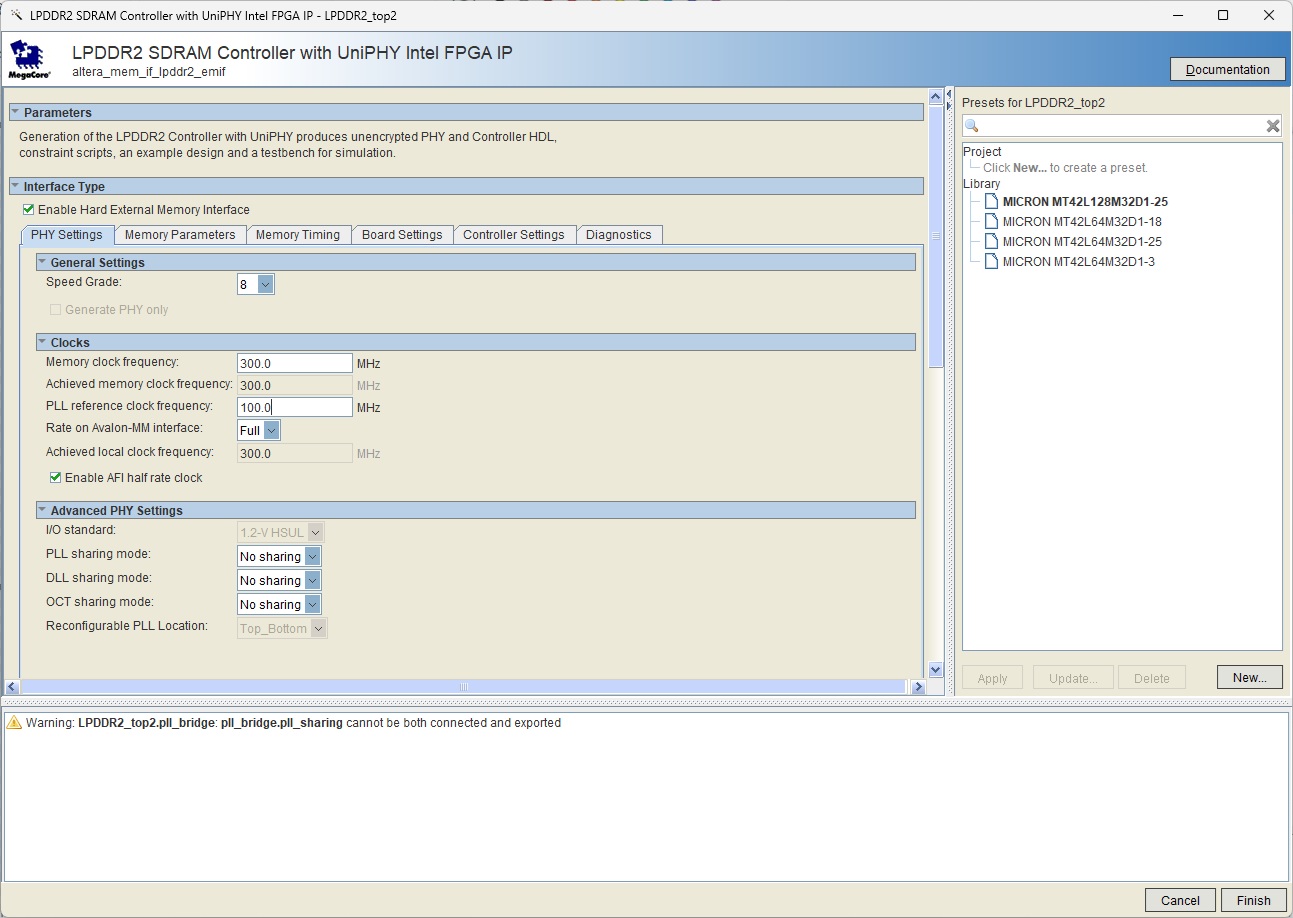Click the down arrow of the vertical scrollbar

pos(936,670)
